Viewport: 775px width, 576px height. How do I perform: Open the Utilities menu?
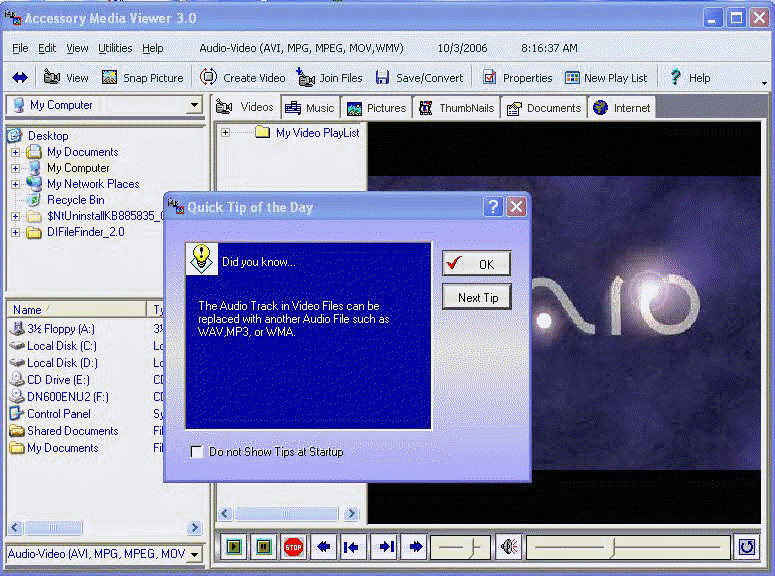click(x=115, y=48)
